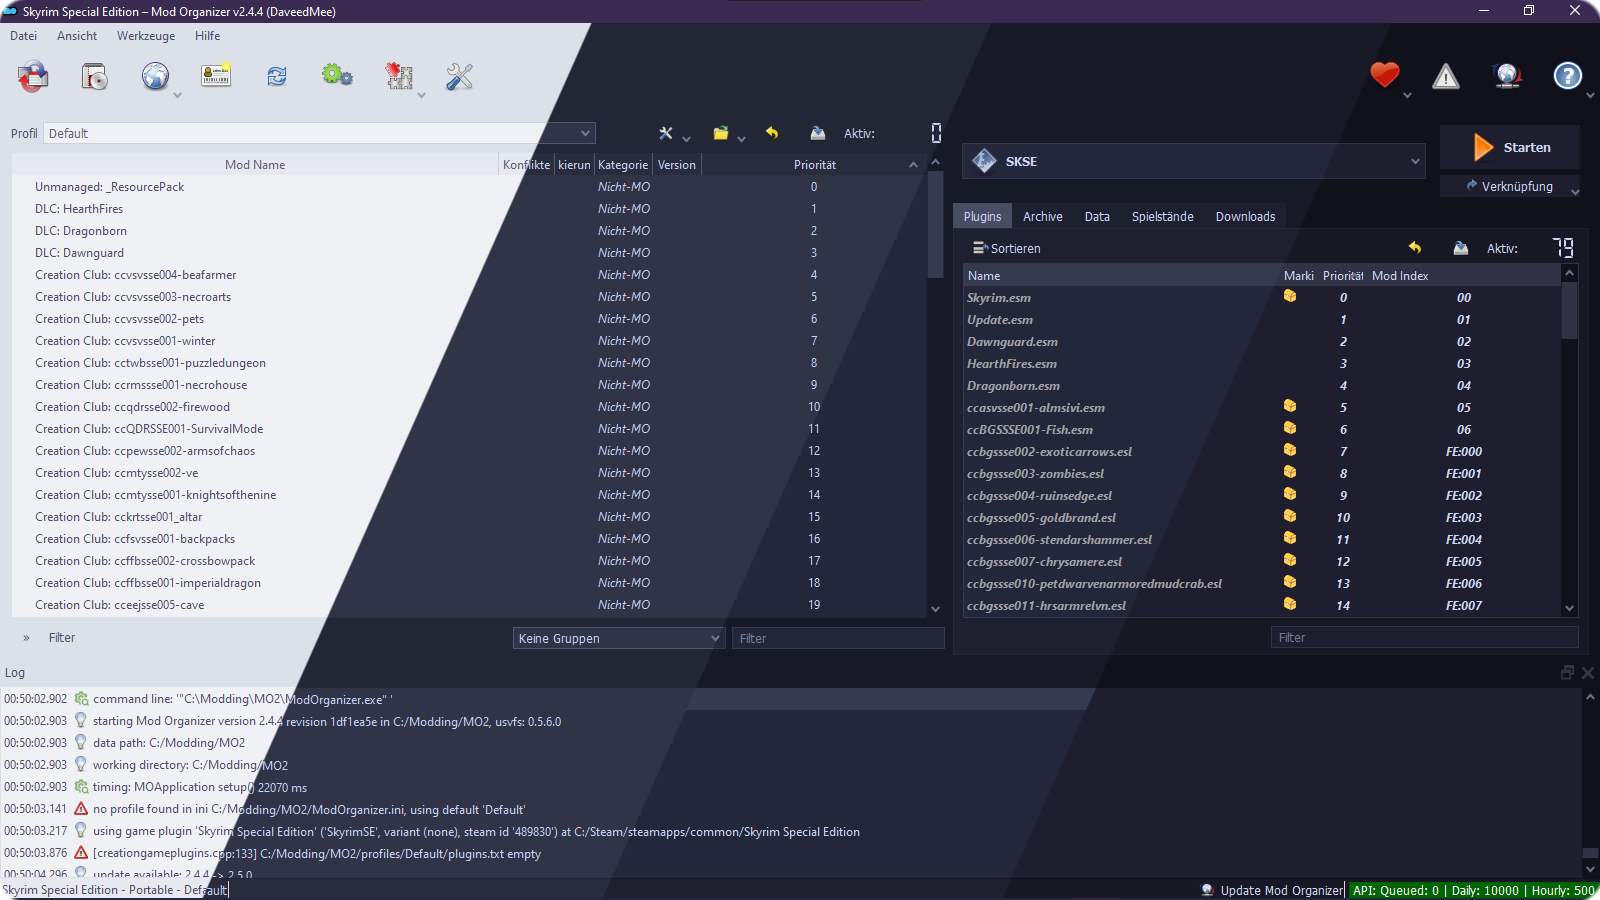Click the blue Help question mark icon
The image size is (1600, 900).
1567,76
